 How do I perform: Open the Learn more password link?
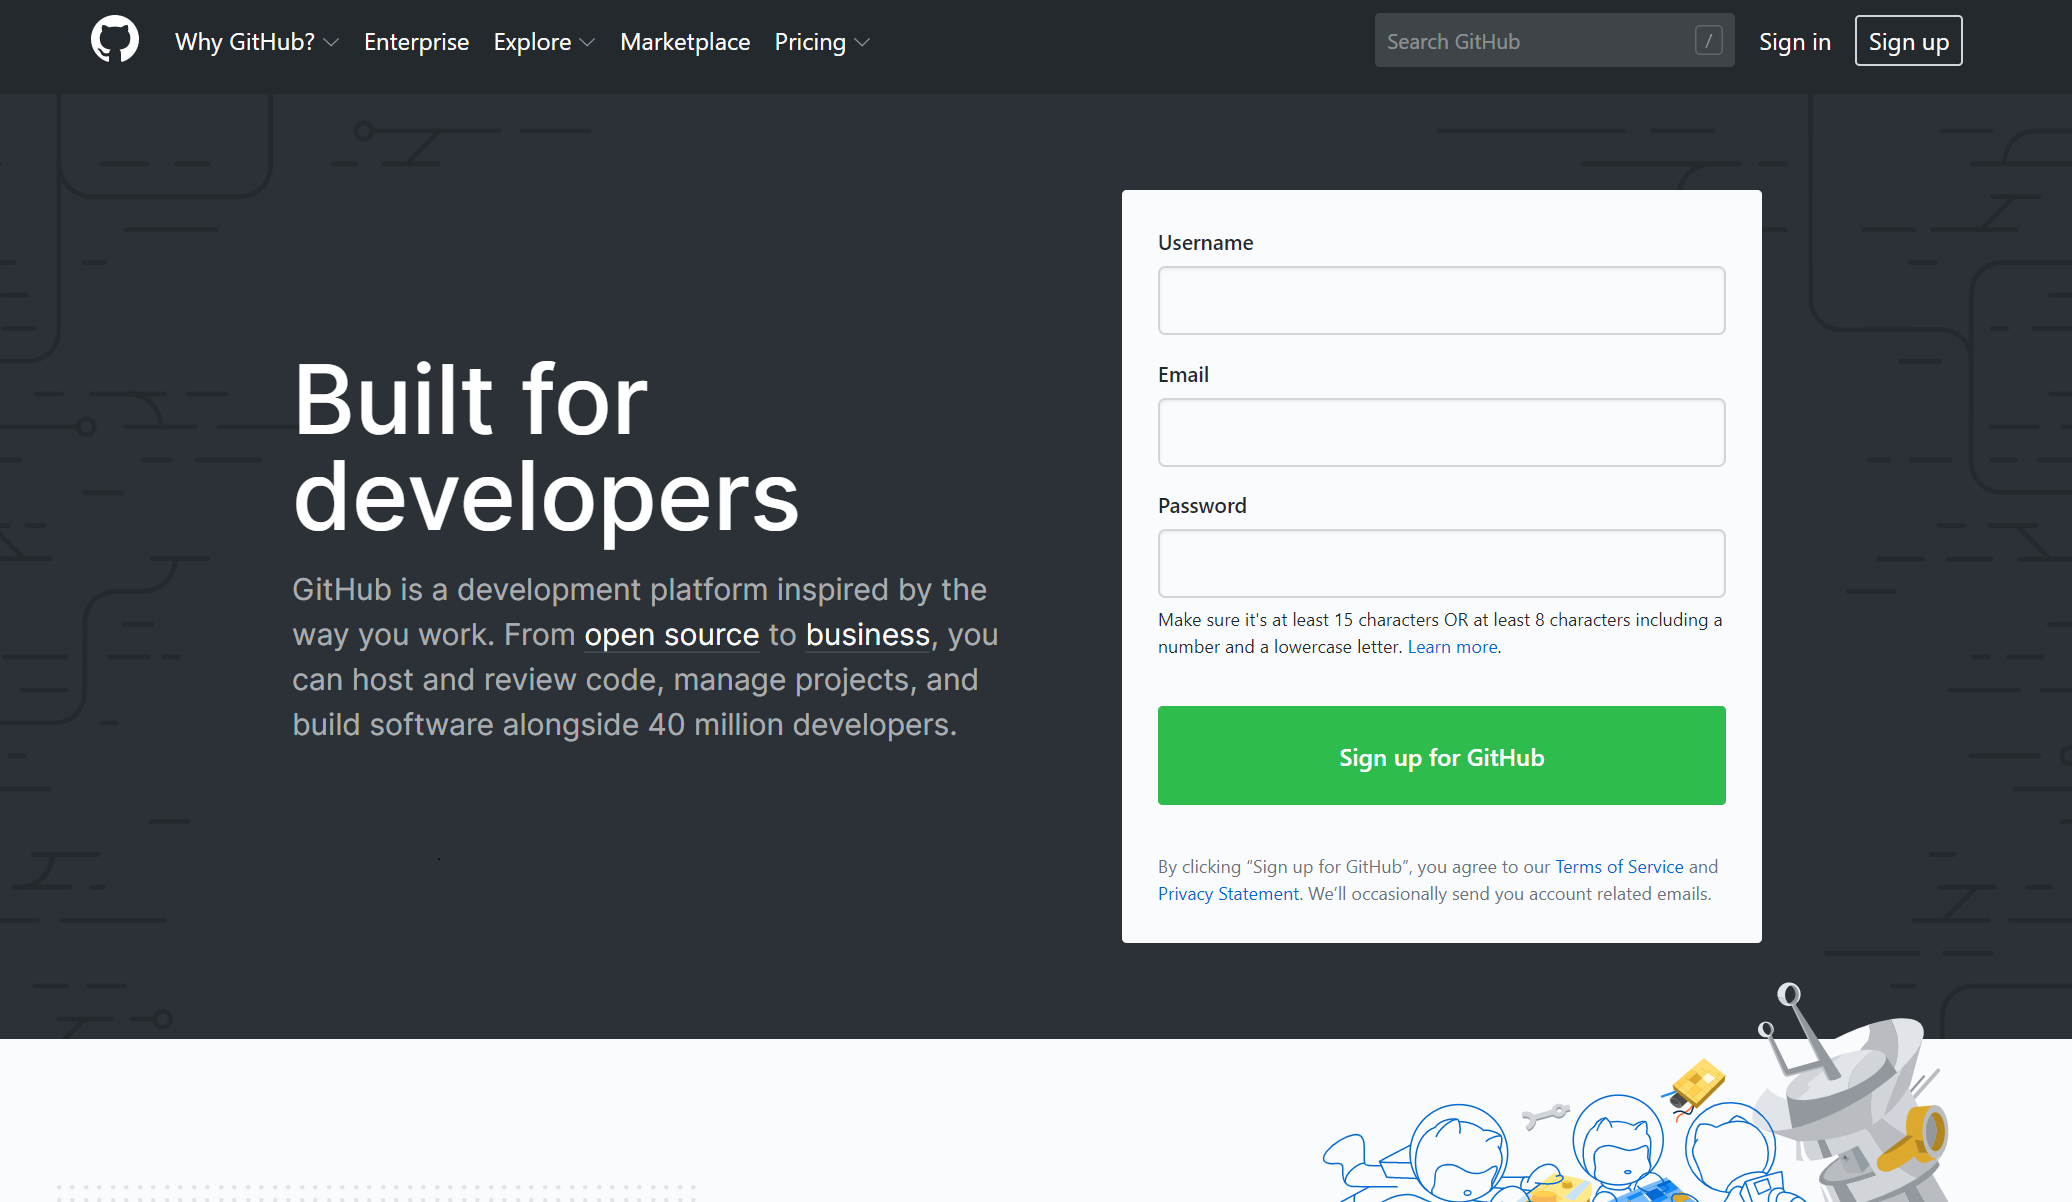point(1452,647)
